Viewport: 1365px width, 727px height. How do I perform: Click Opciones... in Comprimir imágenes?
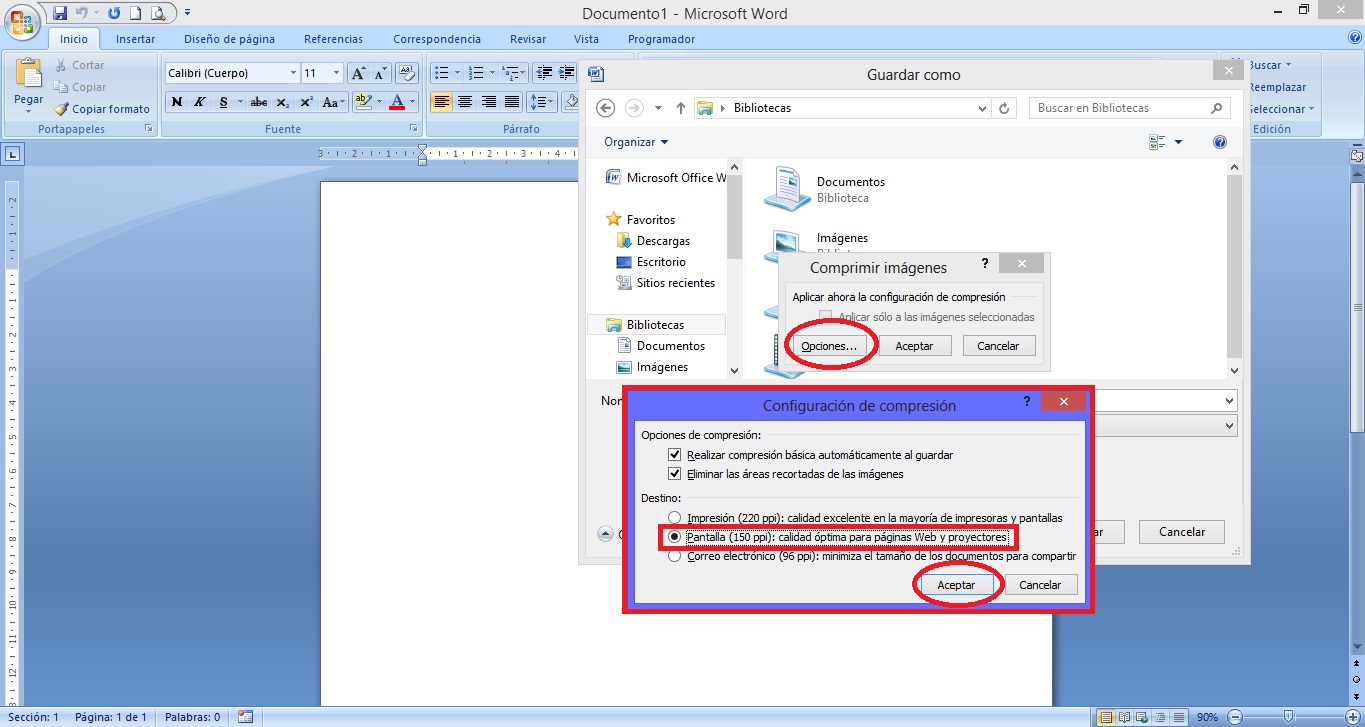tap(830, 346)
